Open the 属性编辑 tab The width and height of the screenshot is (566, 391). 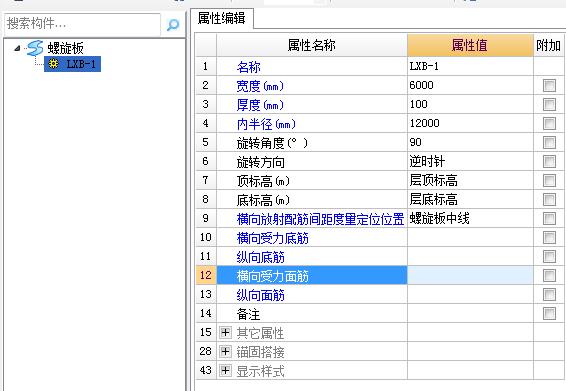(x=221, y=18)
